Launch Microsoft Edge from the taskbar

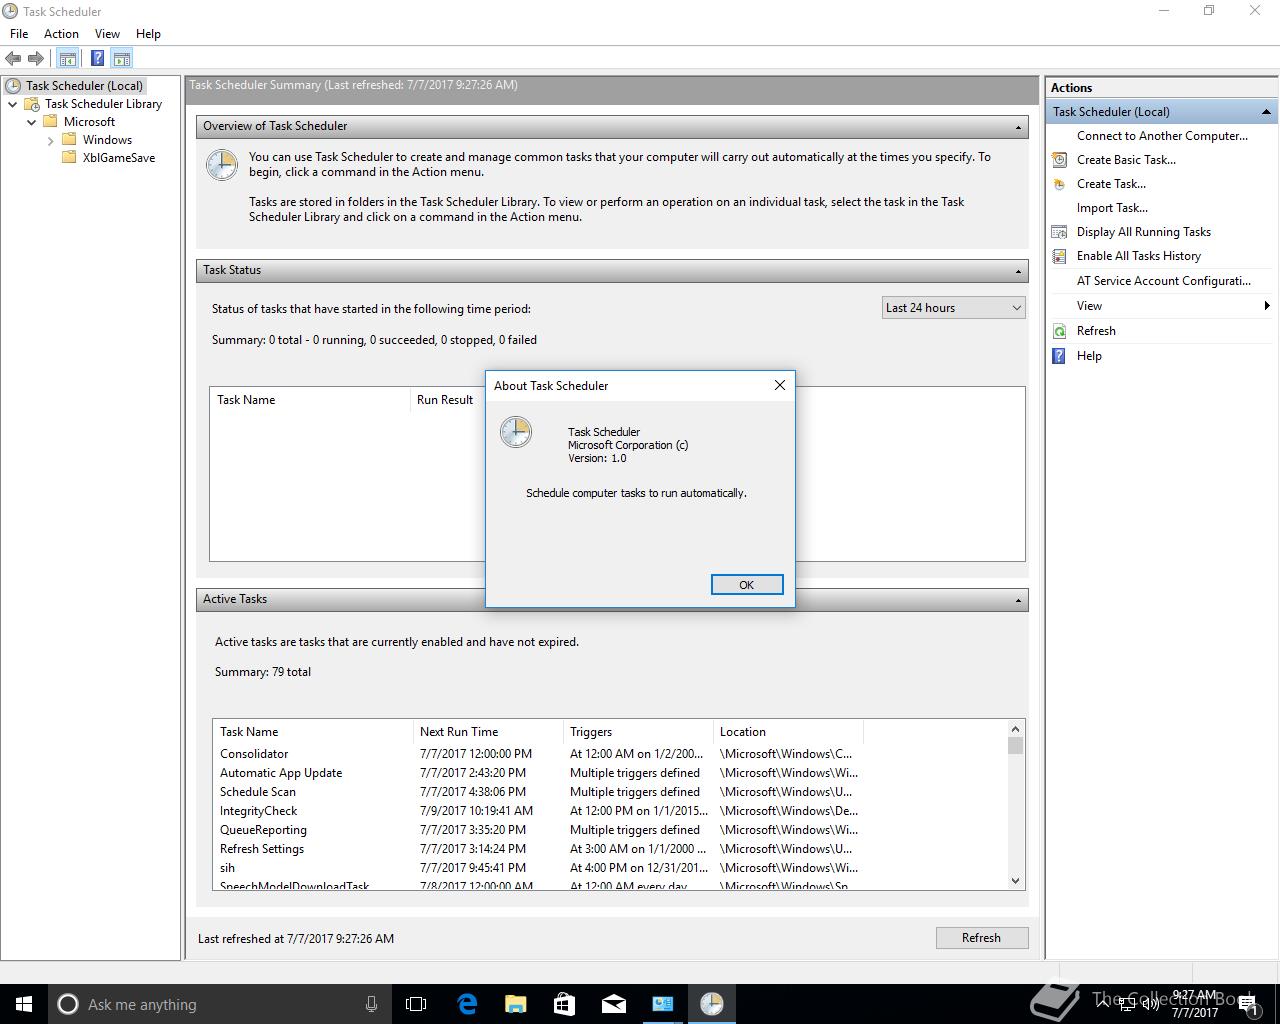(x=467, y=1004)
